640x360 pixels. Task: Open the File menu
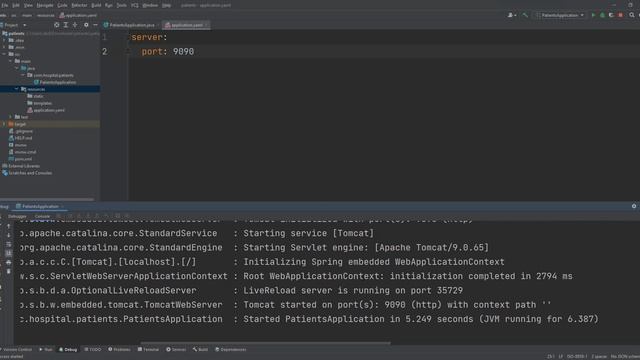[5, 5]
